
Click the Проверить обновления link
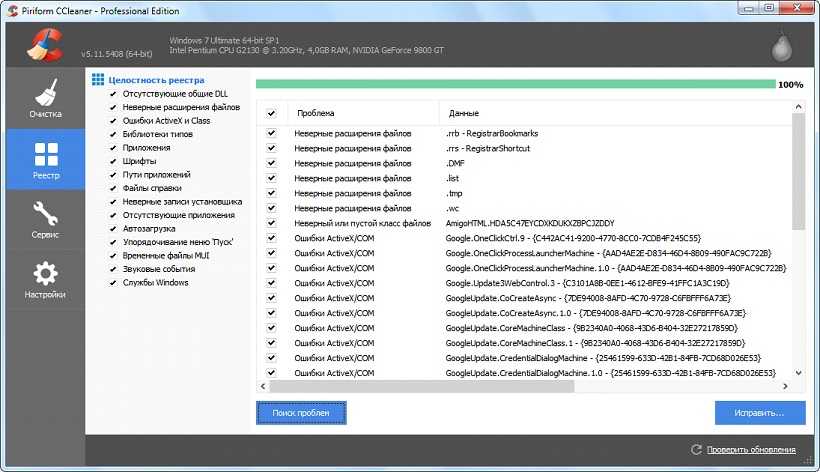pyautogui.click(x=752, y=450)
